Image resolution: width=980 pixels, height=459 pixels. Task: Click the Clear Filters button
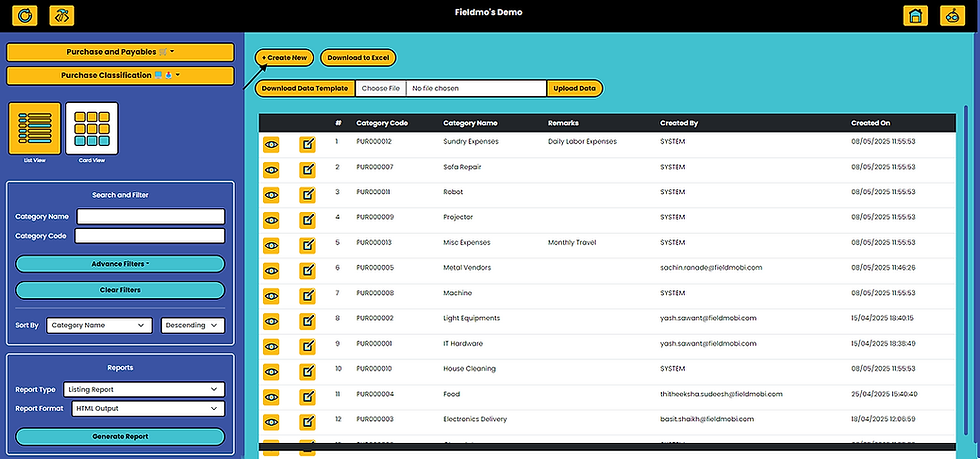coord(120,290)
